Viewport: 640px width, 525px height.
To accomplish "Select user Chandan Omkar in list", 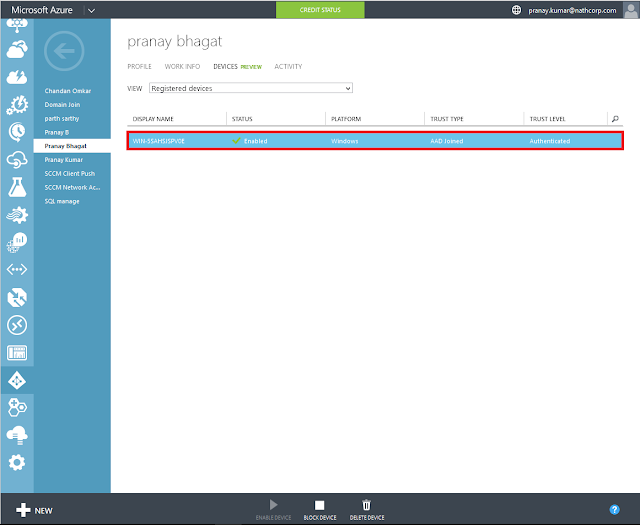I will (68, 91).
